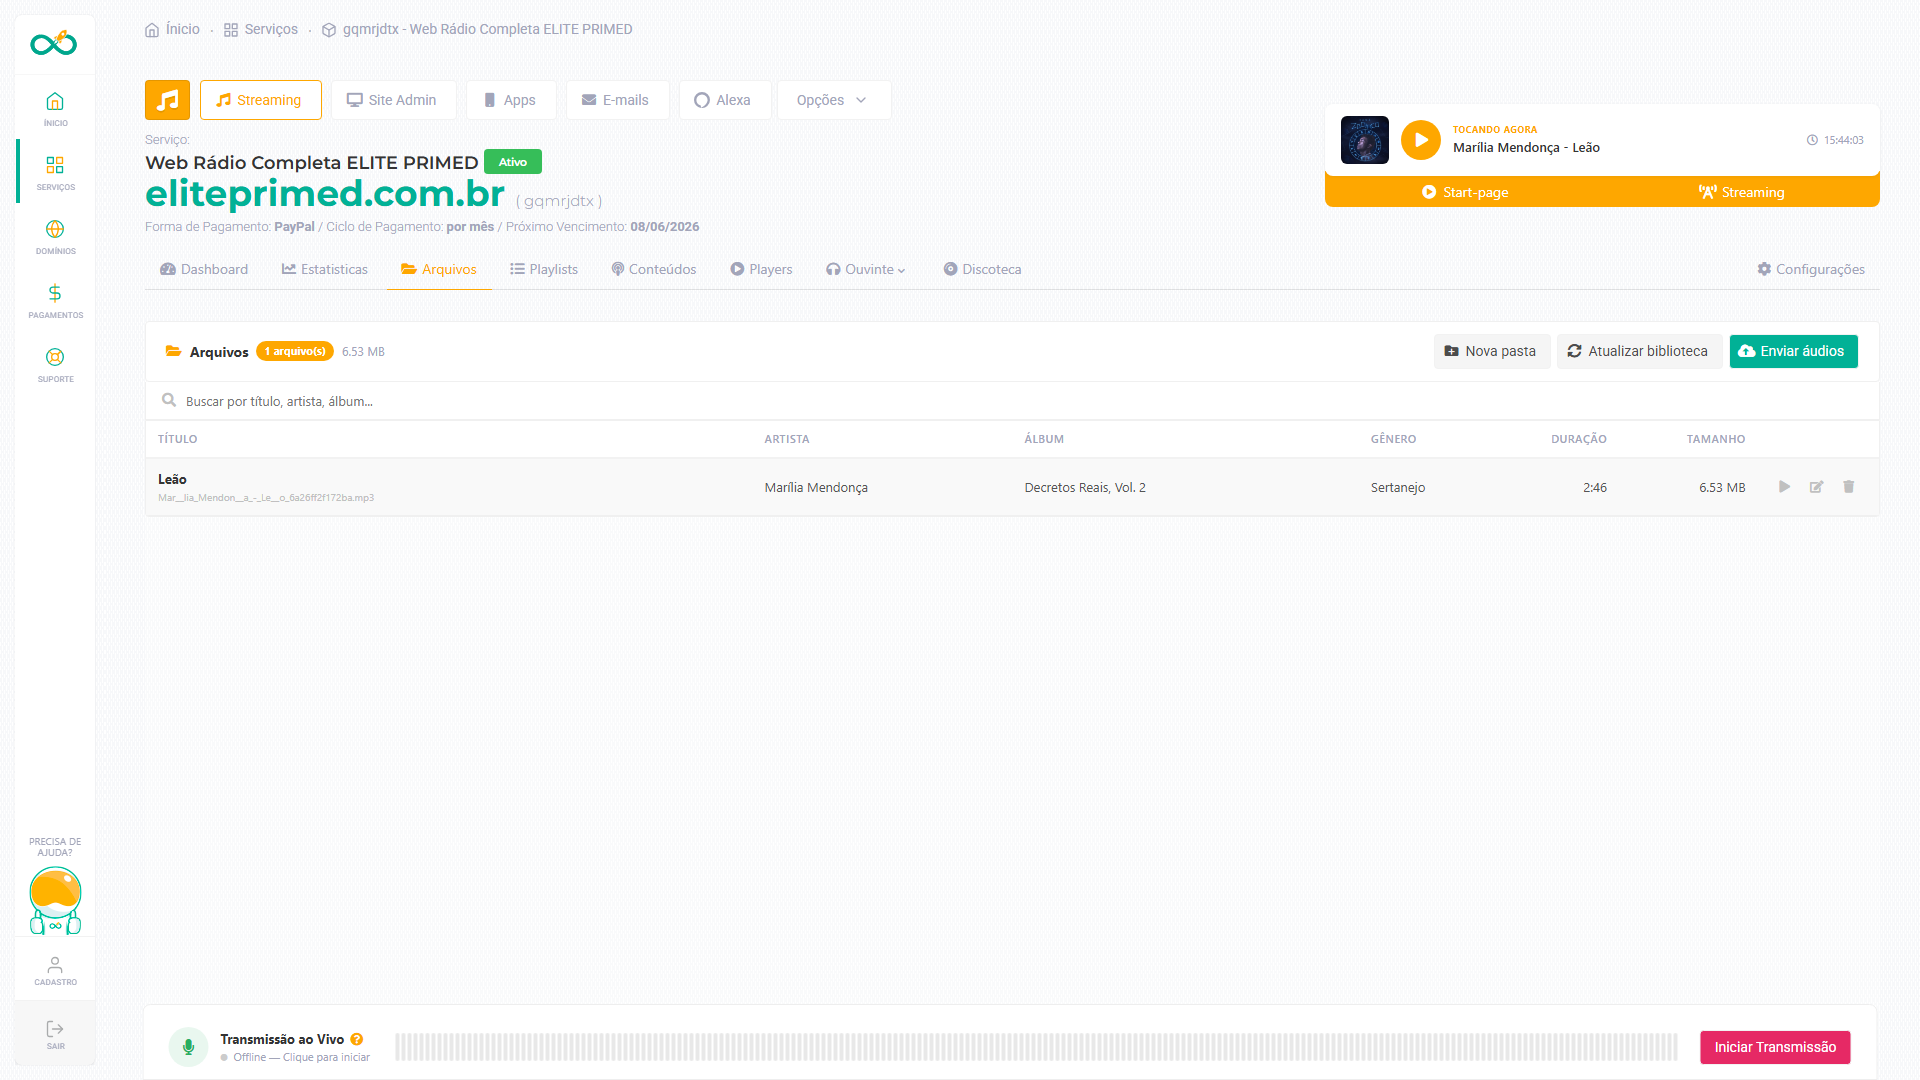Open the Apps tab
The image size is (1920, 1080).
[x=510, y=100]
